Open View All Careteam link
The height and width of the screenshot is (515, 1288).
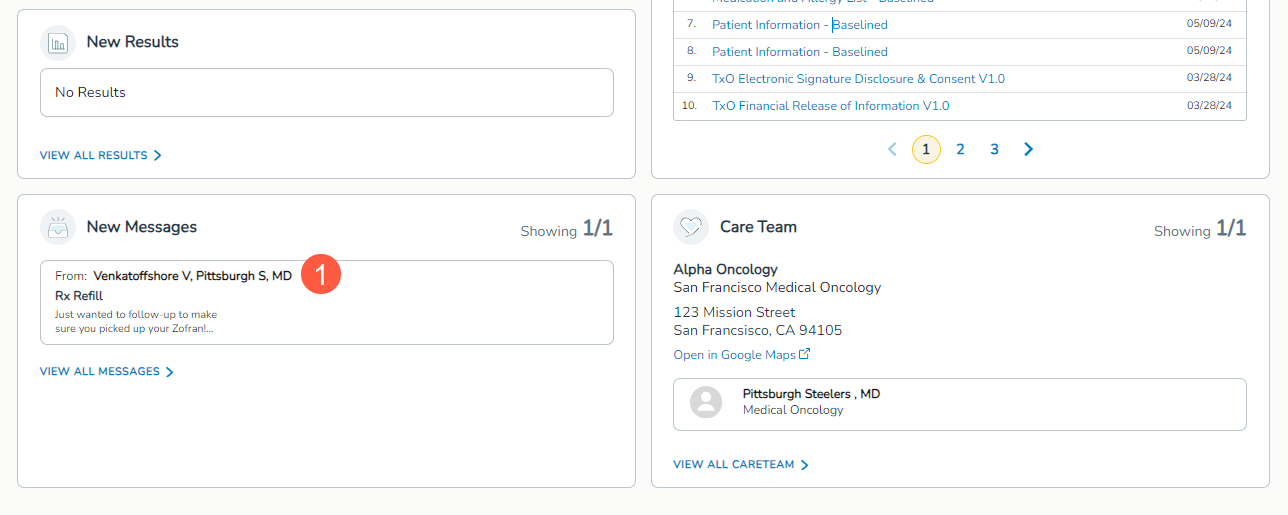click(x=740, y=464)
